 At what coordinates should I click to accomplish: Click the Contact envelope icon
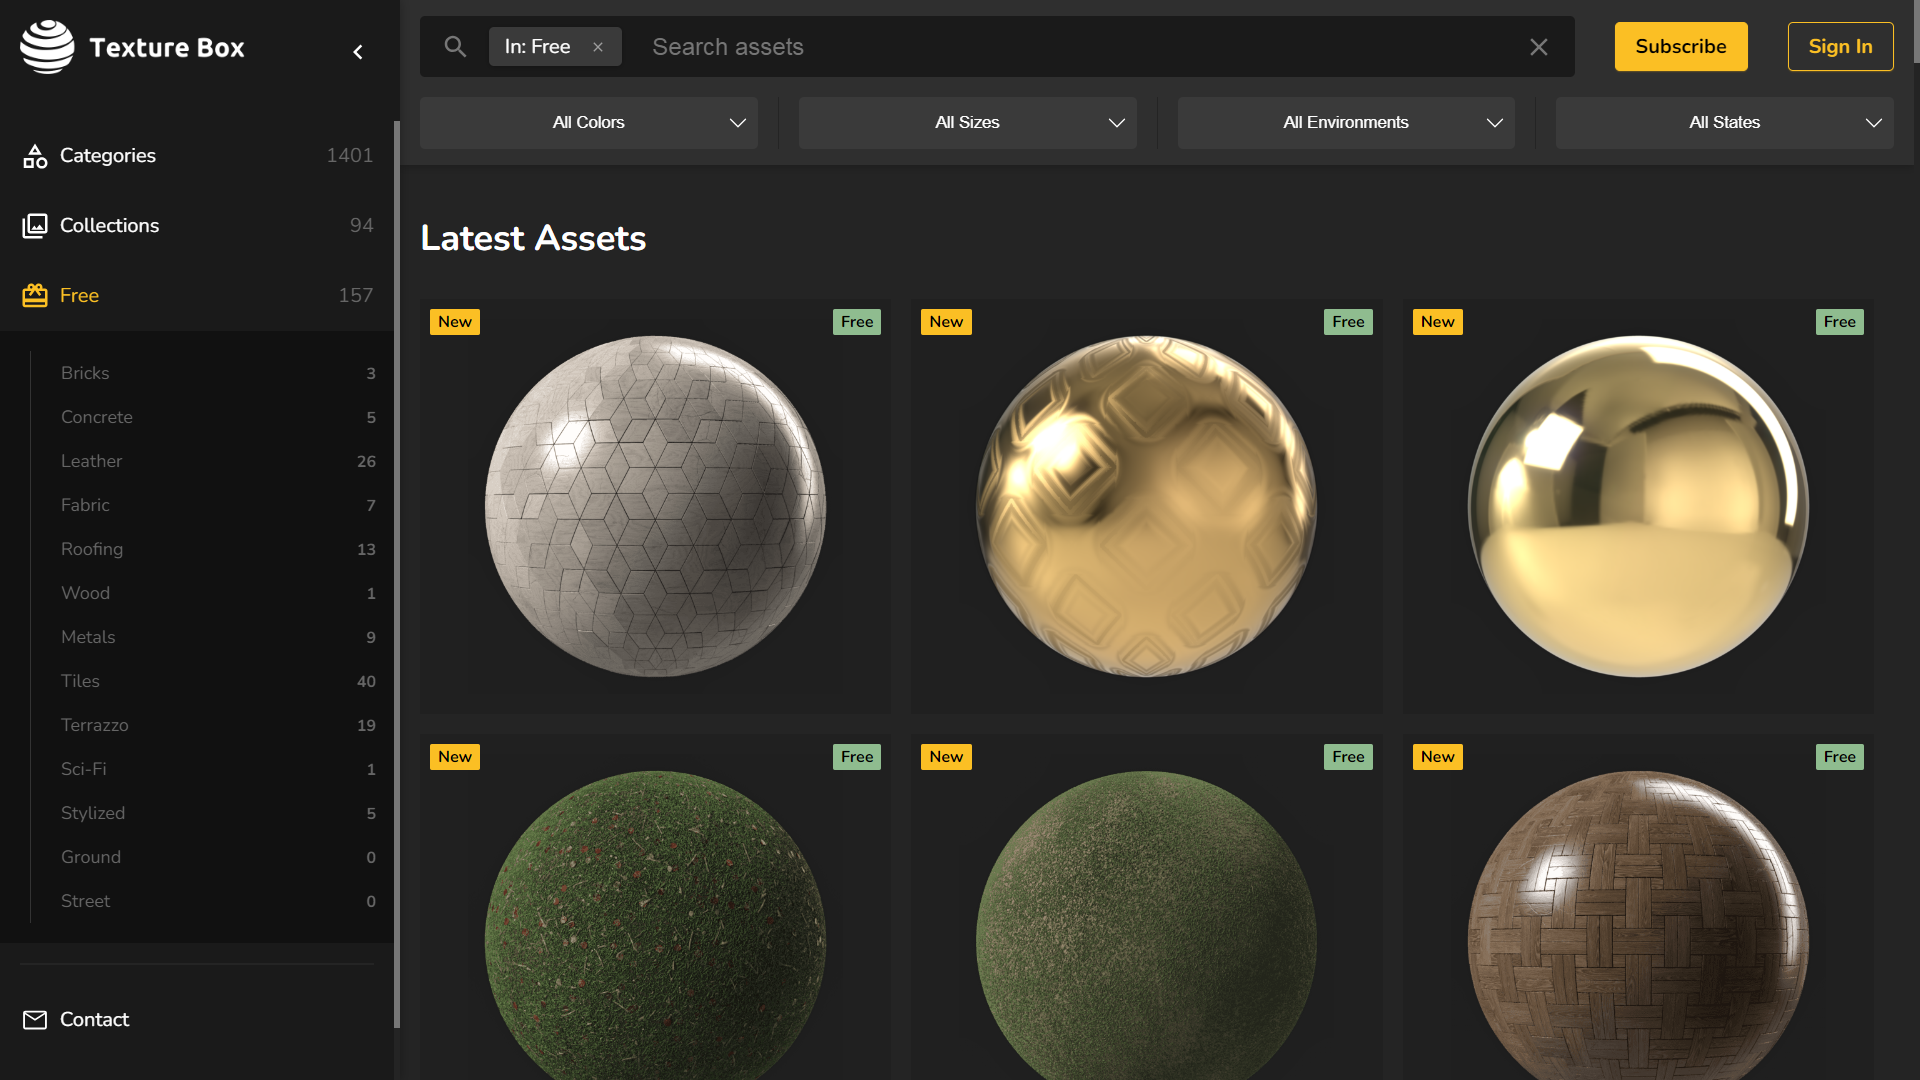(x=35, y=1020)
